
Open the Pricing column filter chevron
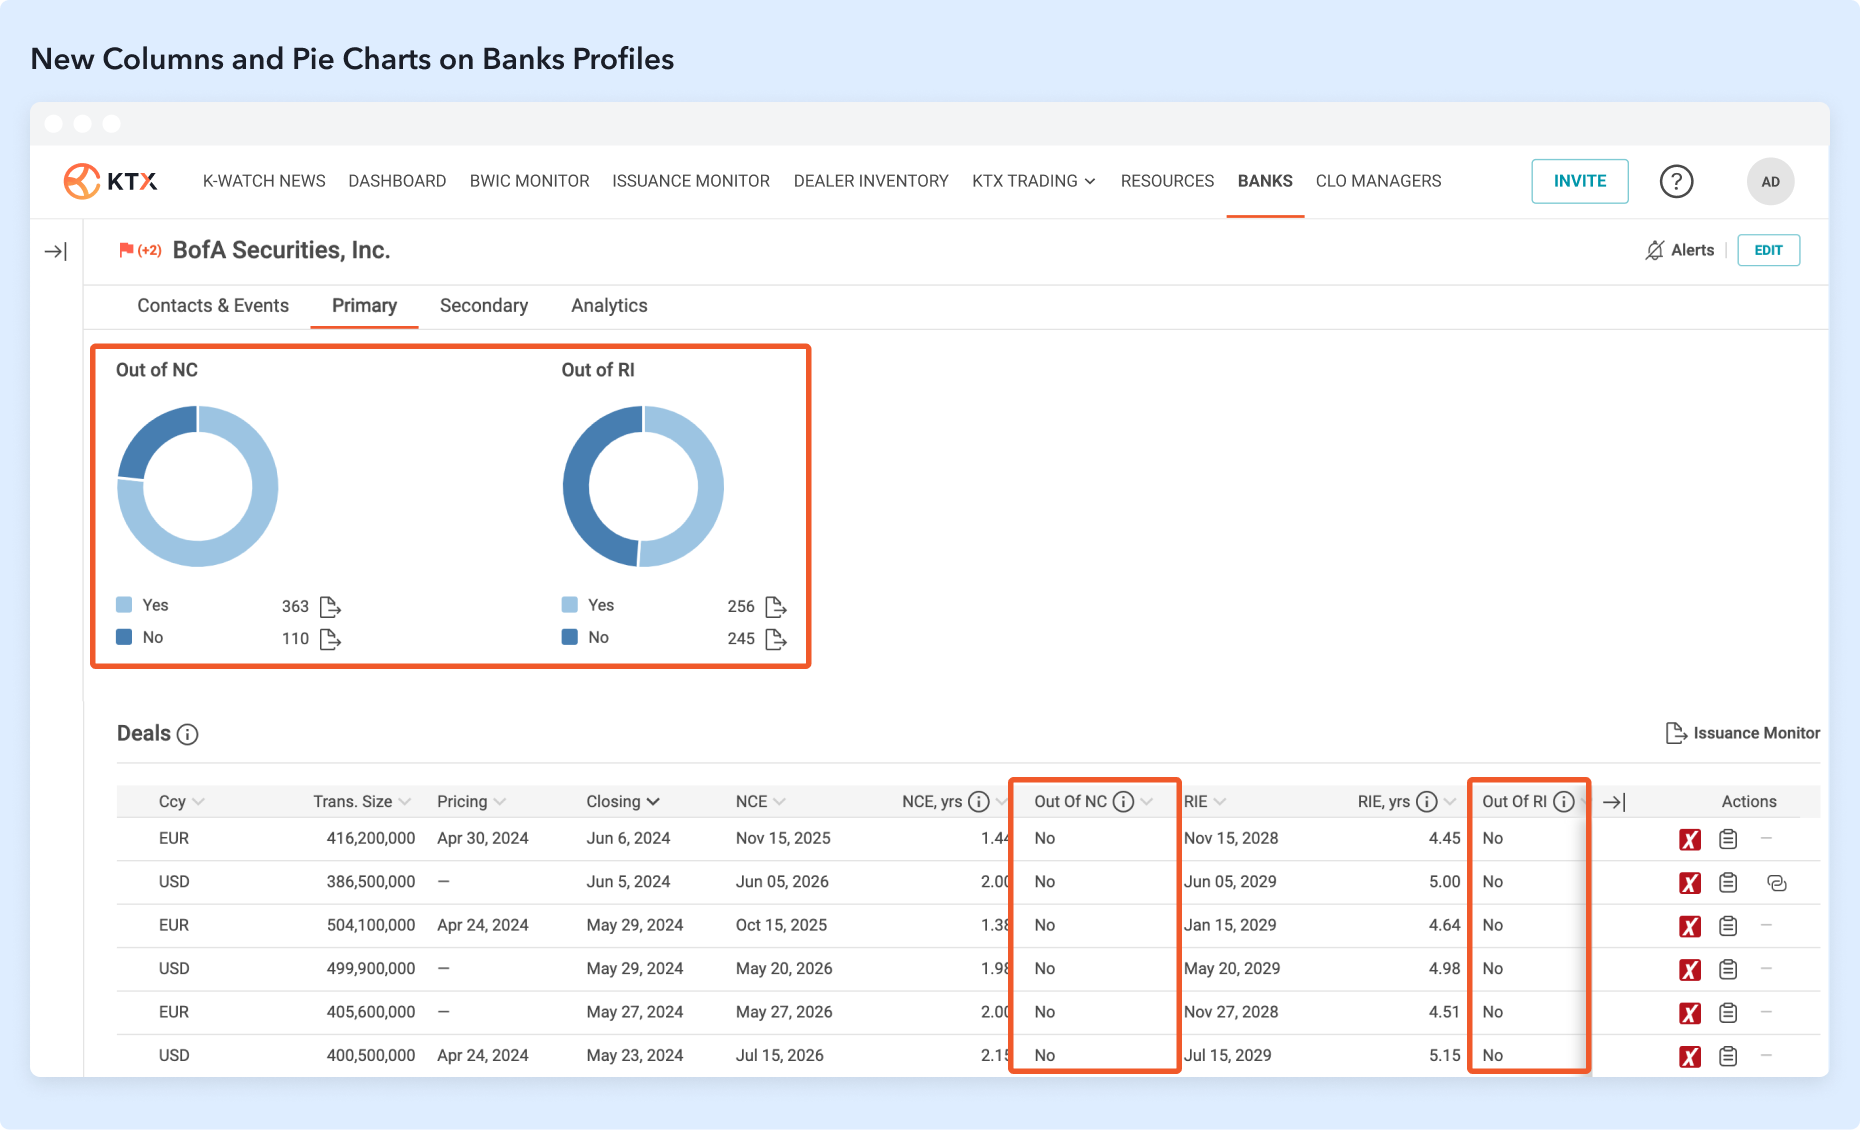point(500,802)
